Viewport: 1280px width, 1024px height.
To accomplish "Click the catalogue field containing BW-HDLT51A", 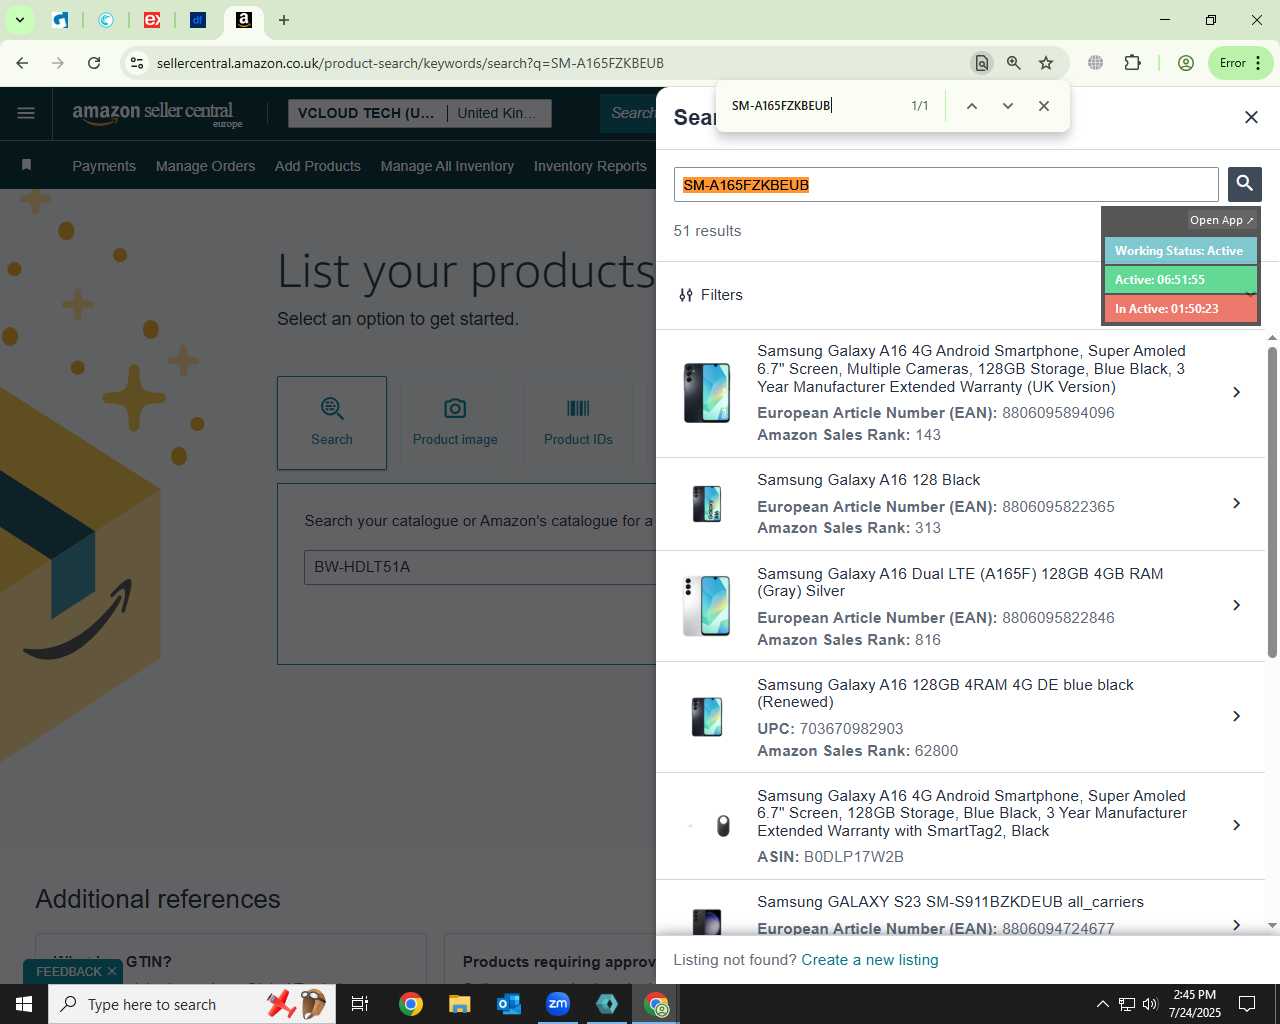I will pos(480,567).
